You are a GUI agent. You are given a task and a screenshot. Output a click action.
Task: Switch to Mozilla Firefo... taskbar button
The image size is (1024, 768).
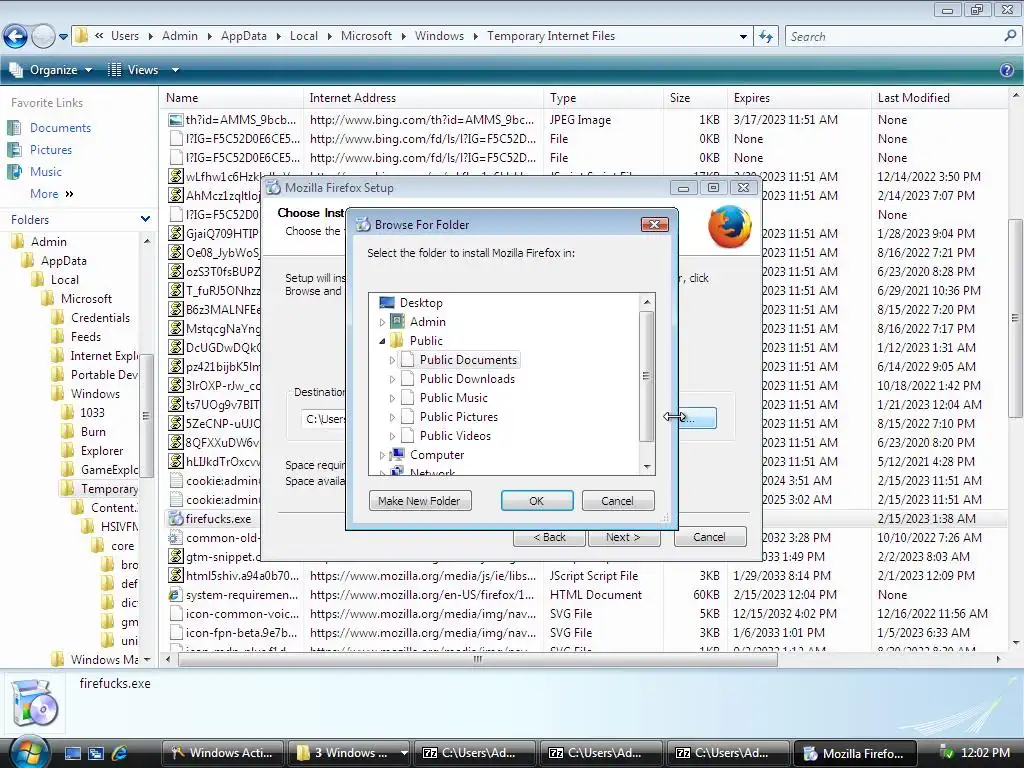tap(855, 753)
